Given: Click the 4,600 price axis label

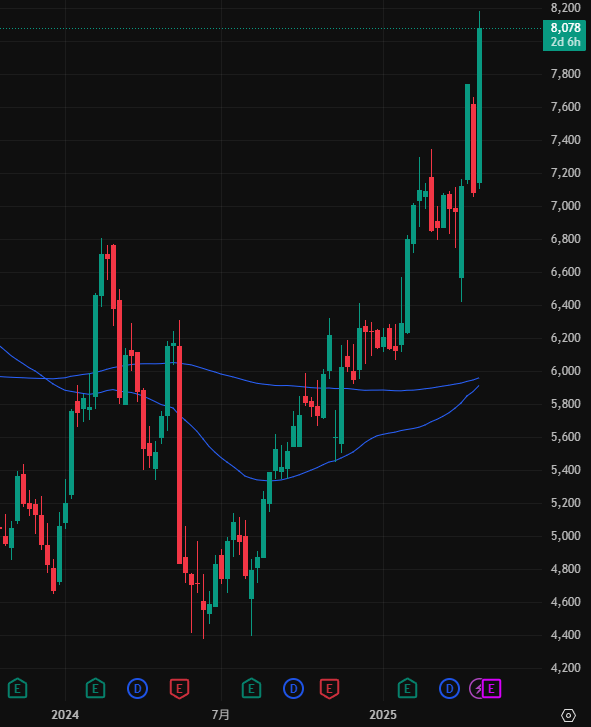Looking at the screenshot, I should pyautogui.click(x=566, y=601).
